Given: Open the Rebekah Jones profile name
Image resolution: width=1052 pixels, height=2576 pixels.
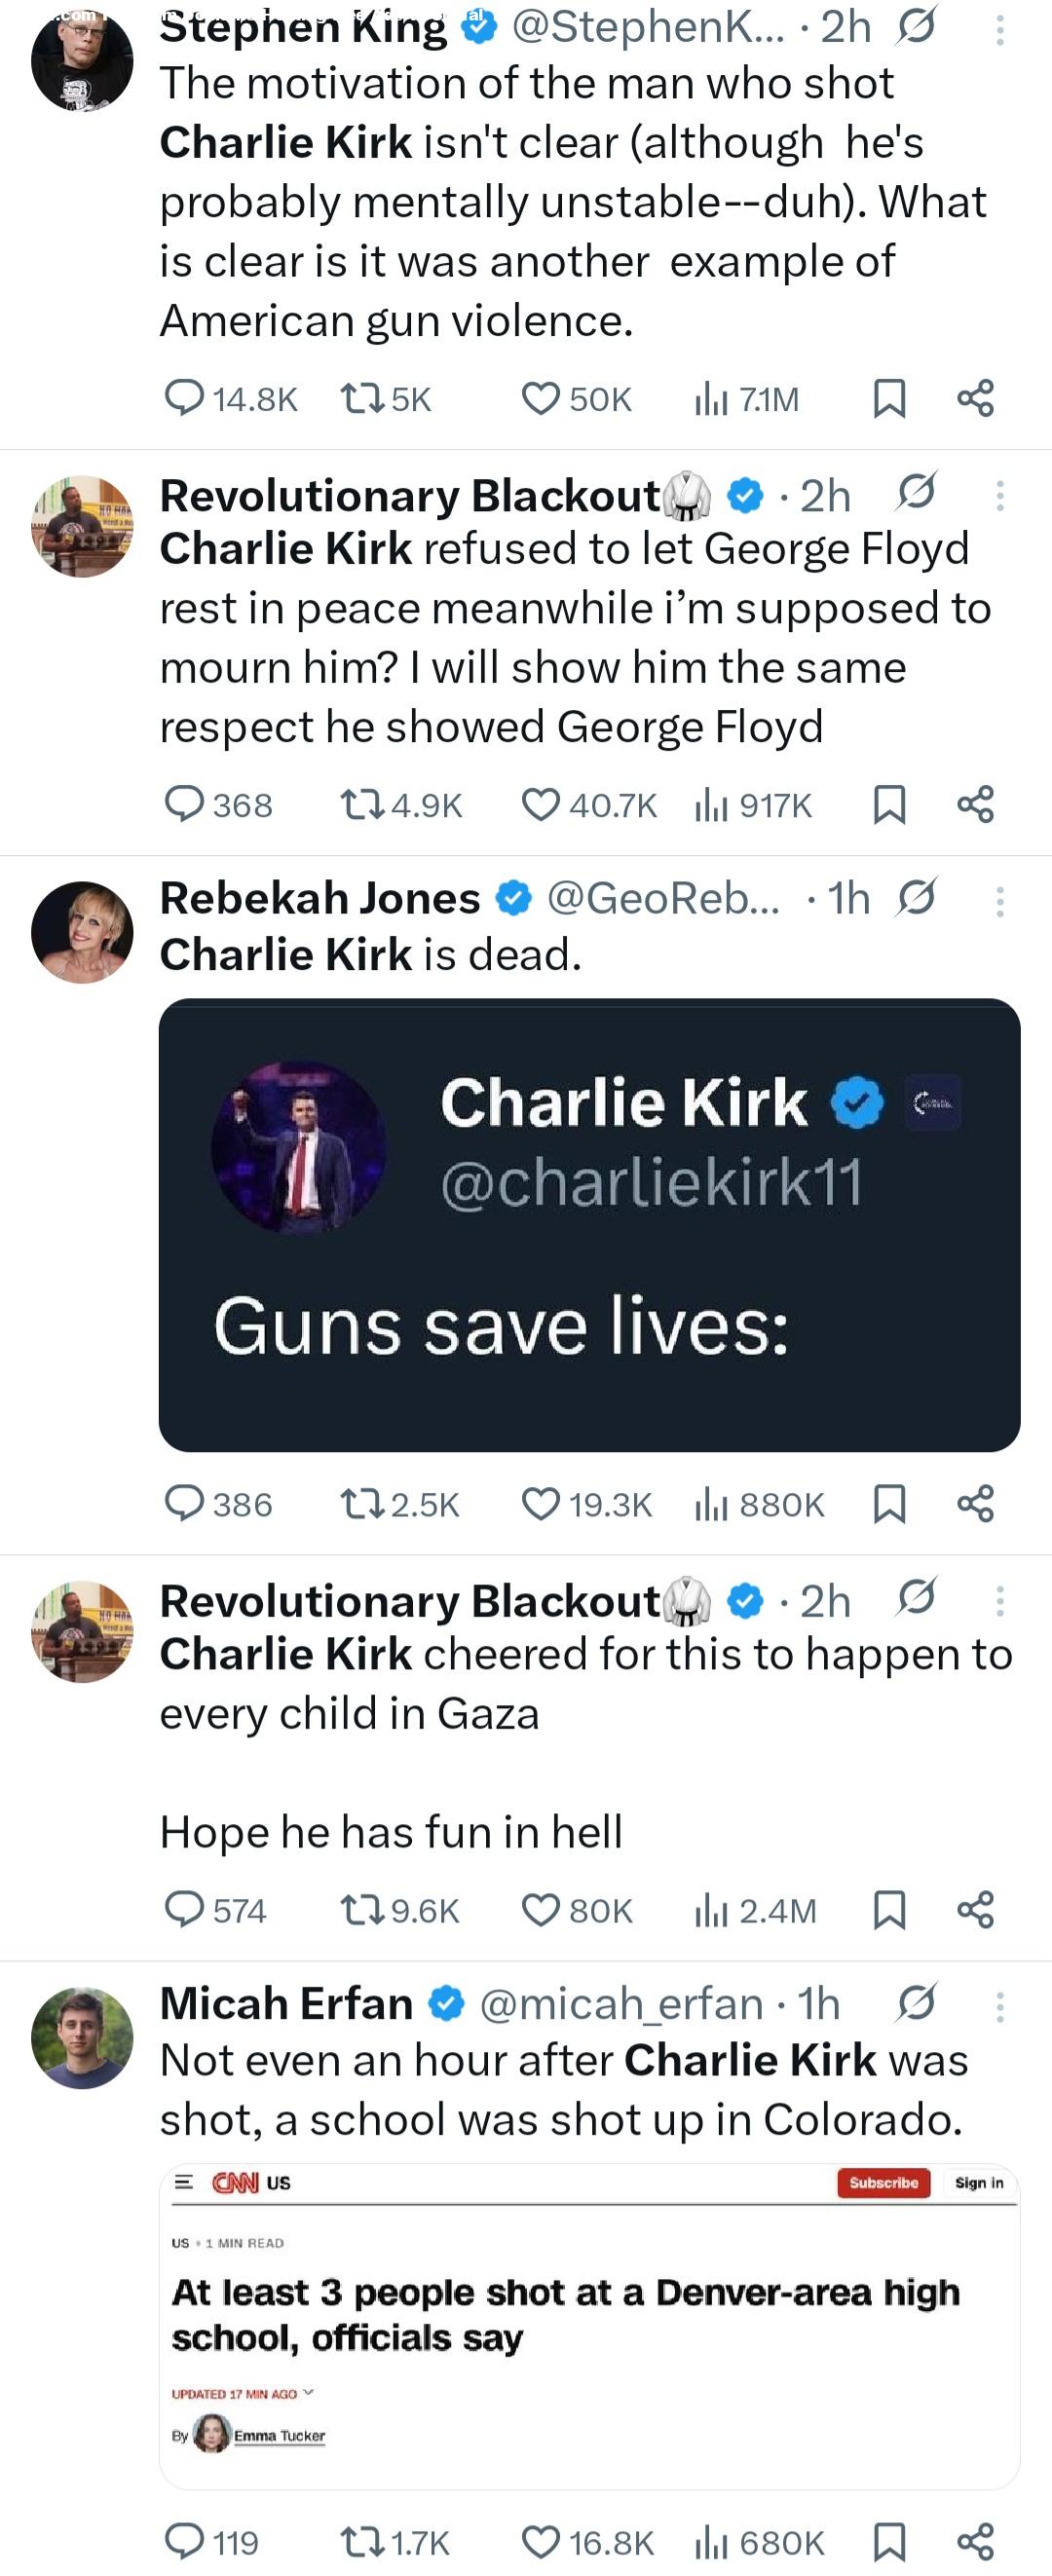Looking at the screenshot, I should [320, 898].
